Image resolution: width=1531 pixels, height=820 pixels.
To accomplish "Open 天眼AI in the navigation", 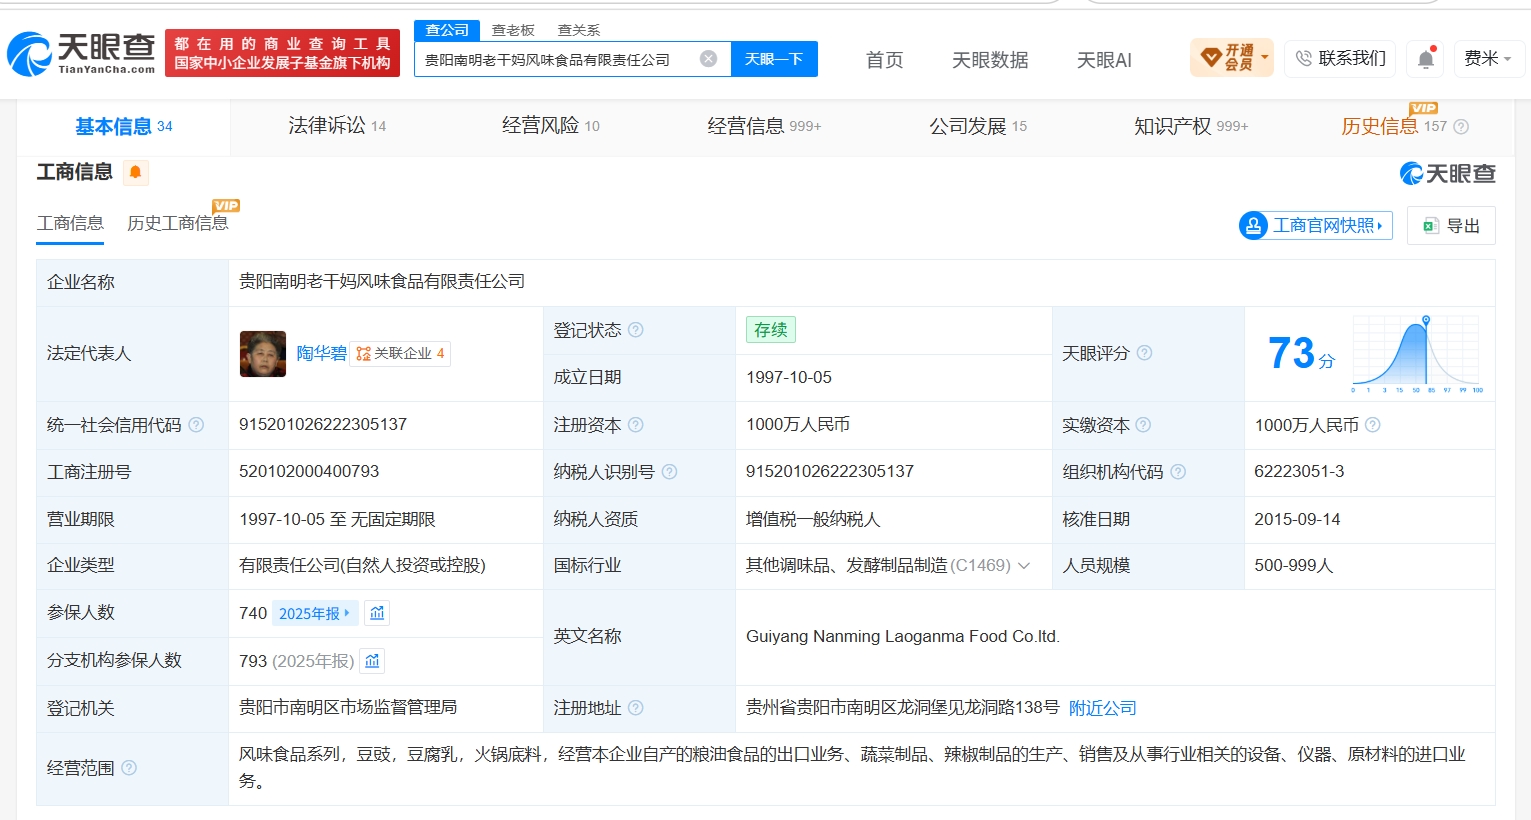I will pyautogui.click(x=1104, y=60).
